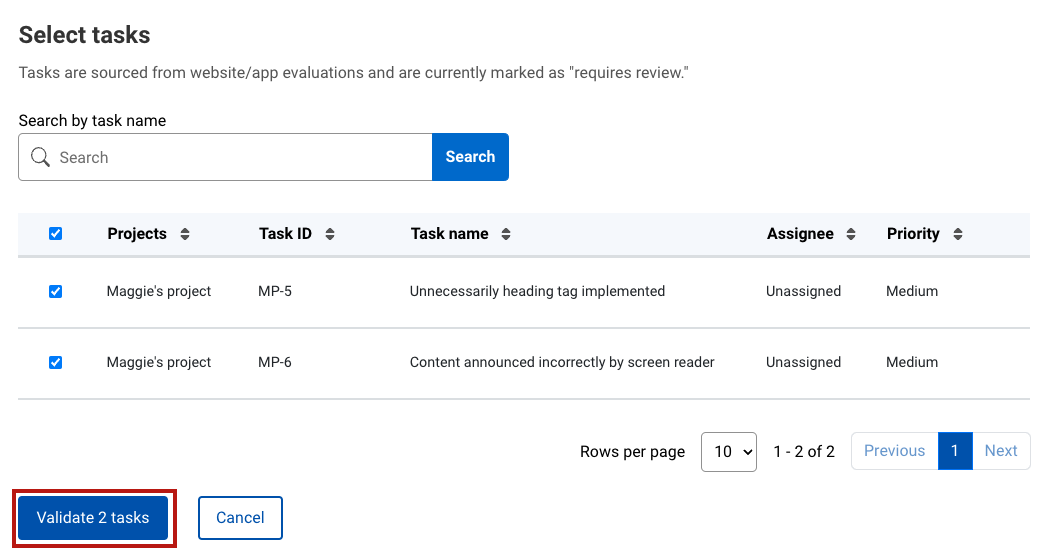Select page 1 in pagination

[955, 451]
